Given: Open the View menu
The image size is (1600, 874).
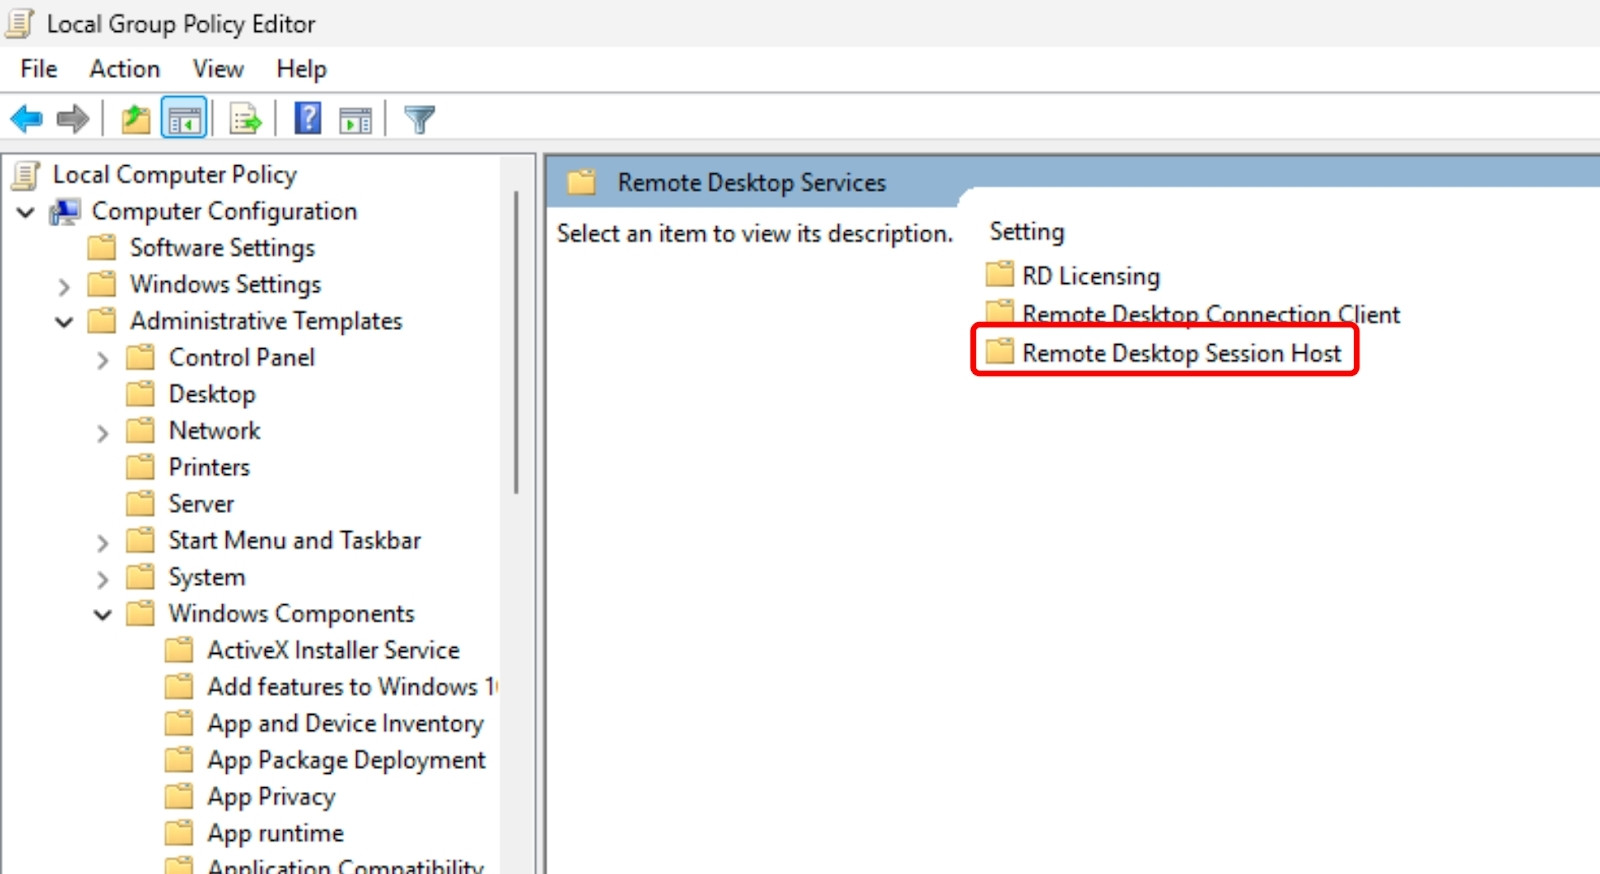Looking at the screenshot, I should click(x=218, y=69).
